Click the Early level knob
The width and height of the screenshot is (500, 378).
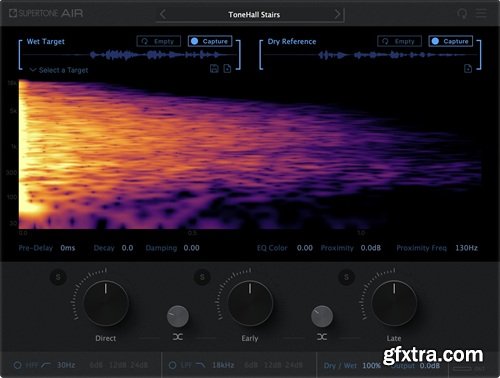250,303
